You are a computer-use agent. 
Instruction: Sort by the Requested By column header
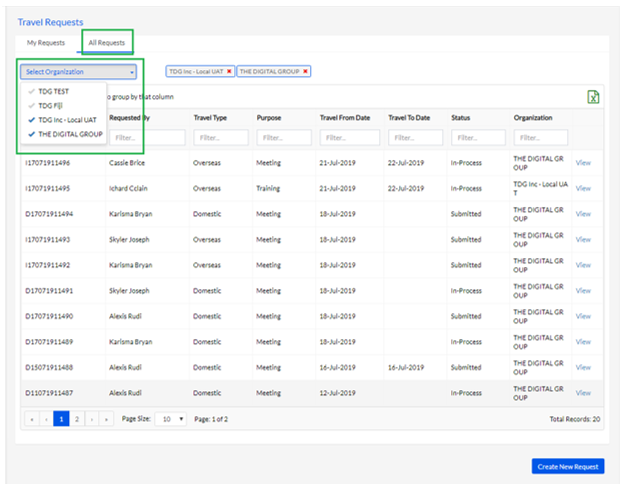(129, 118)
